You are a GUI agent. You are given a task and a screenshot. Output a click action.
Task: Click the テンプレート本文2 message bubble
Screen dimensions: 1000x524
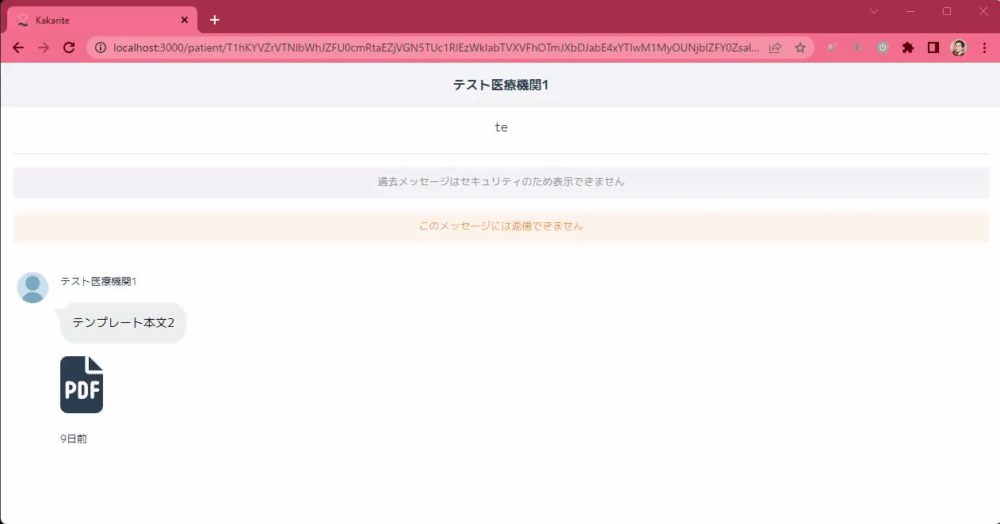[x=122, y=323]
